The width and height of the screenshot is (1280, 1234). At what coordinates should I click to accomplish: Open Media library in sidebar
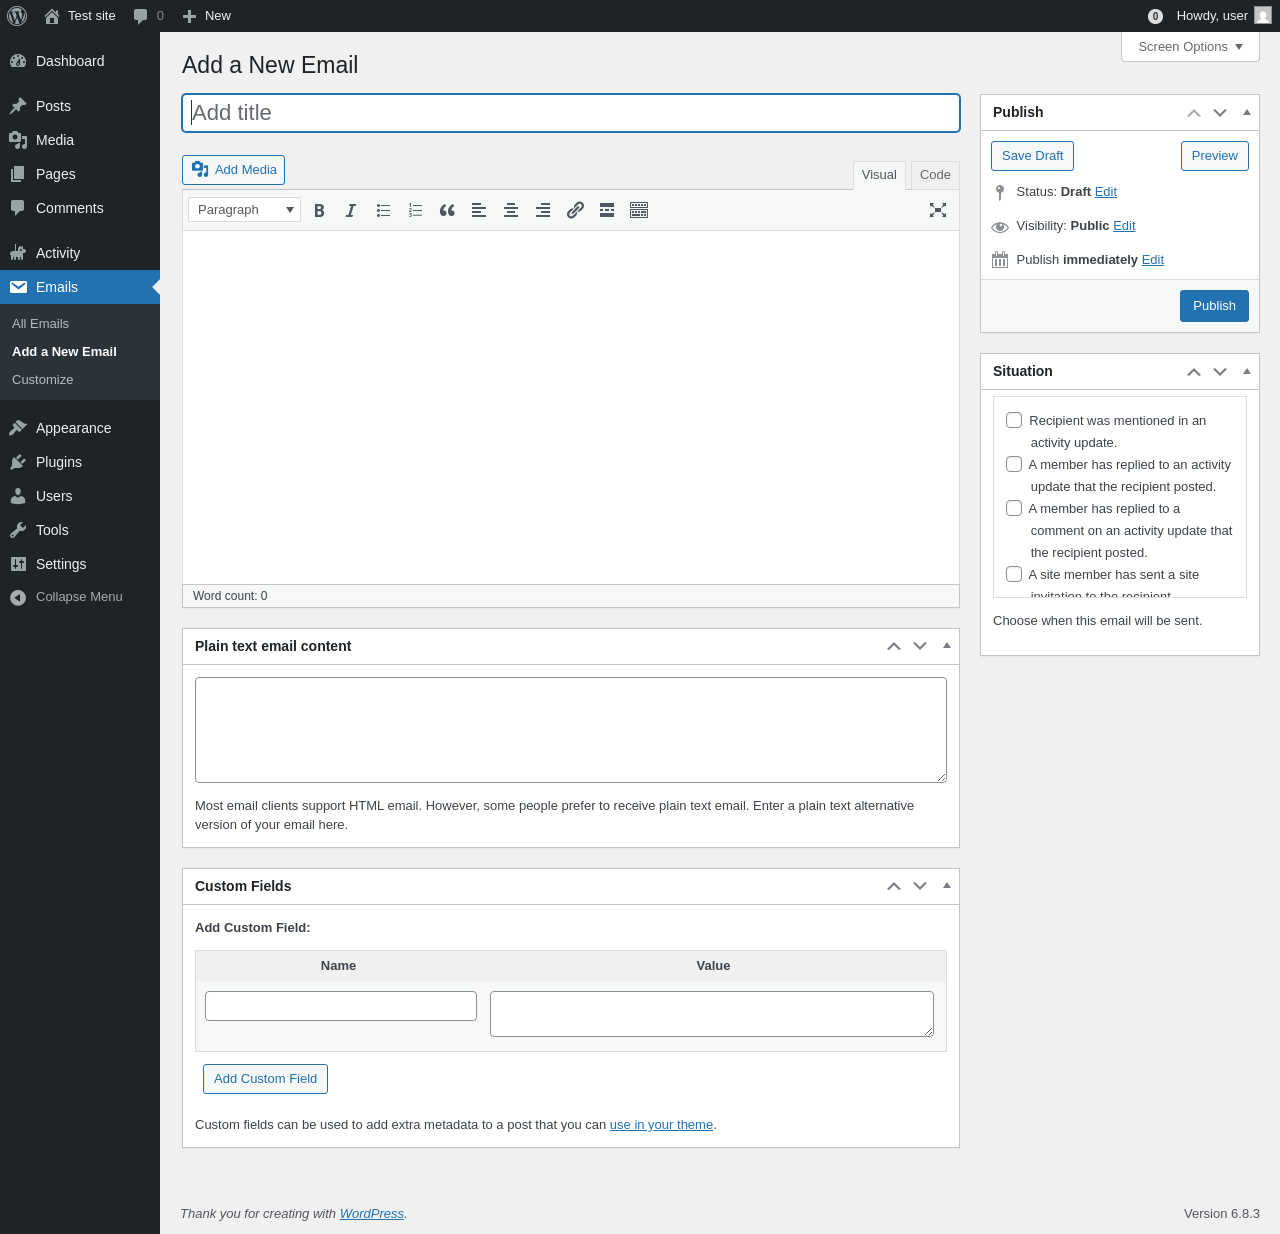click(80, 140)
